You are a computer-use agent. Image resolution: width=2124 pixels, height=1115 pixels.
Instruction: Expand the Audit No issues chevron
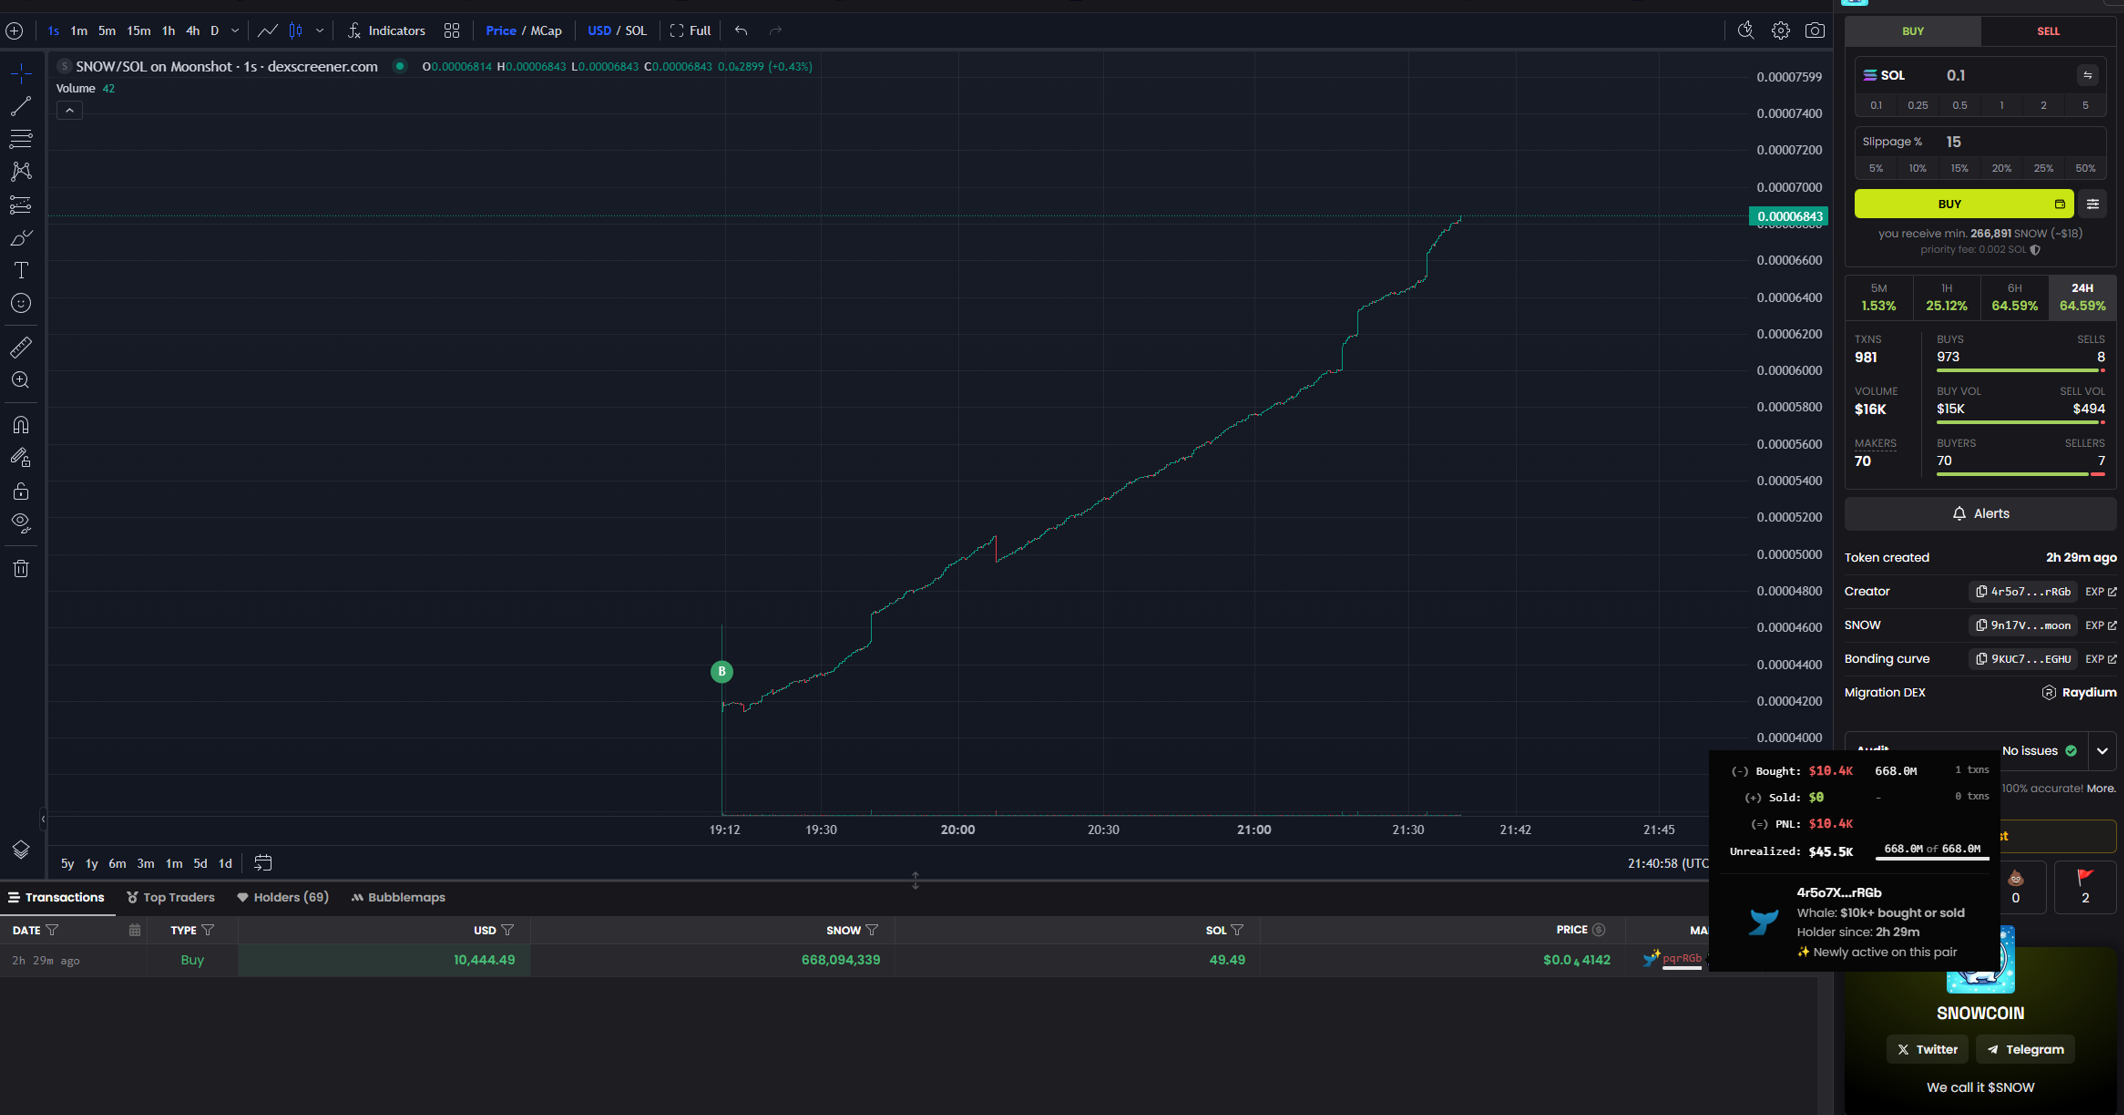tap(2102, 751)
